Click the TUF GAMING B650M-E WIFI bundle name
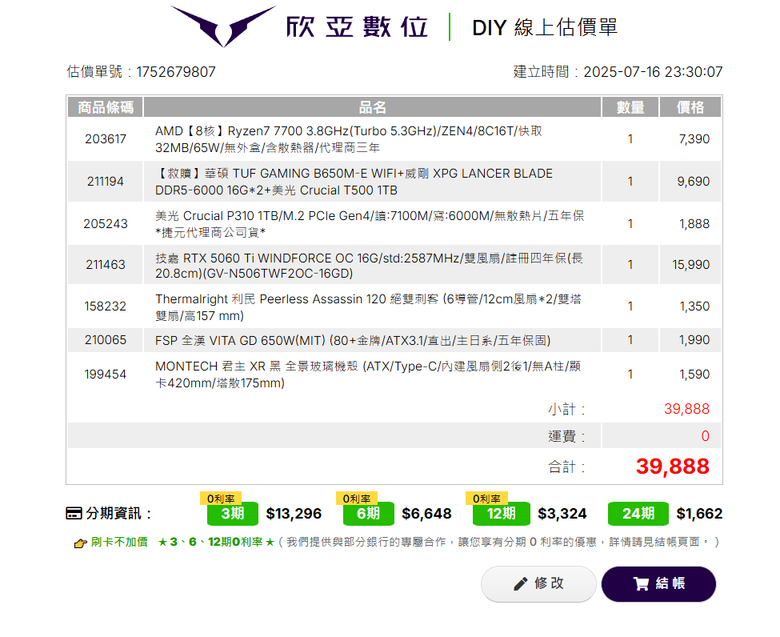 point(354,182)
